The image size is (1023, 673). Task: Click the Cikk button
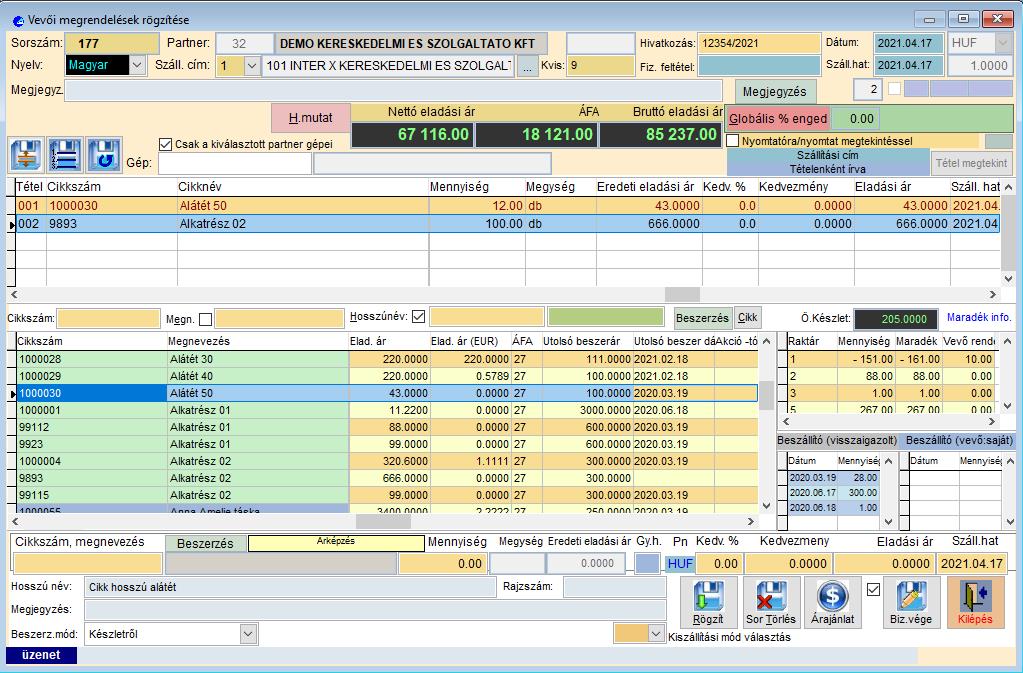747,318
